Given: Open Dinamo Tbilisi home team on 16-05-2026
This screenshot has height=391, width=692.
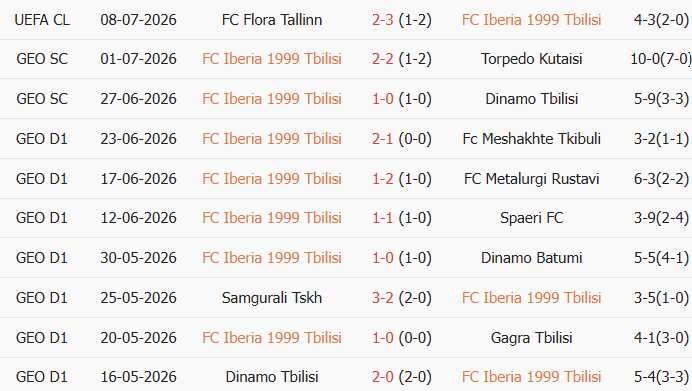Looking at the screenshot, I should [272, 377].
